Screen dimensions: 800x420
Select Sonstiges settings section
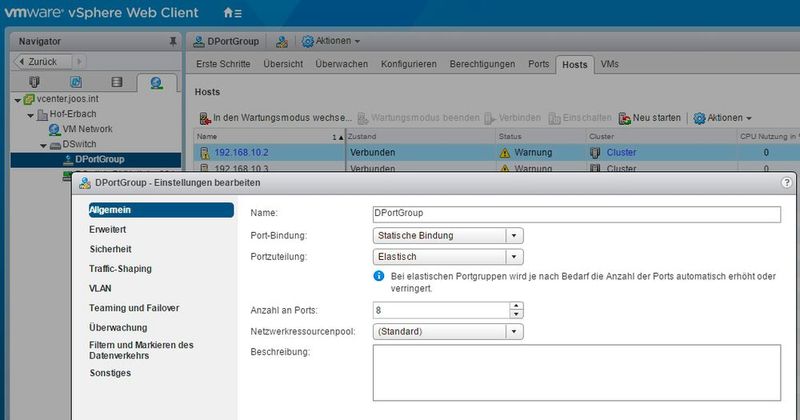[110, 373]
